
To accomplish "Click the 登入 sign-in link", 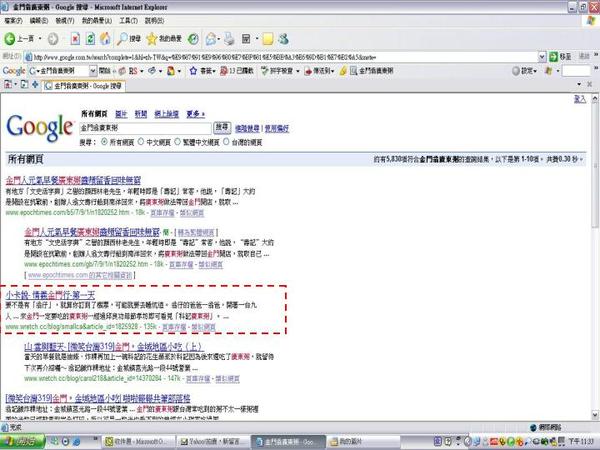I will pos(580,99).
